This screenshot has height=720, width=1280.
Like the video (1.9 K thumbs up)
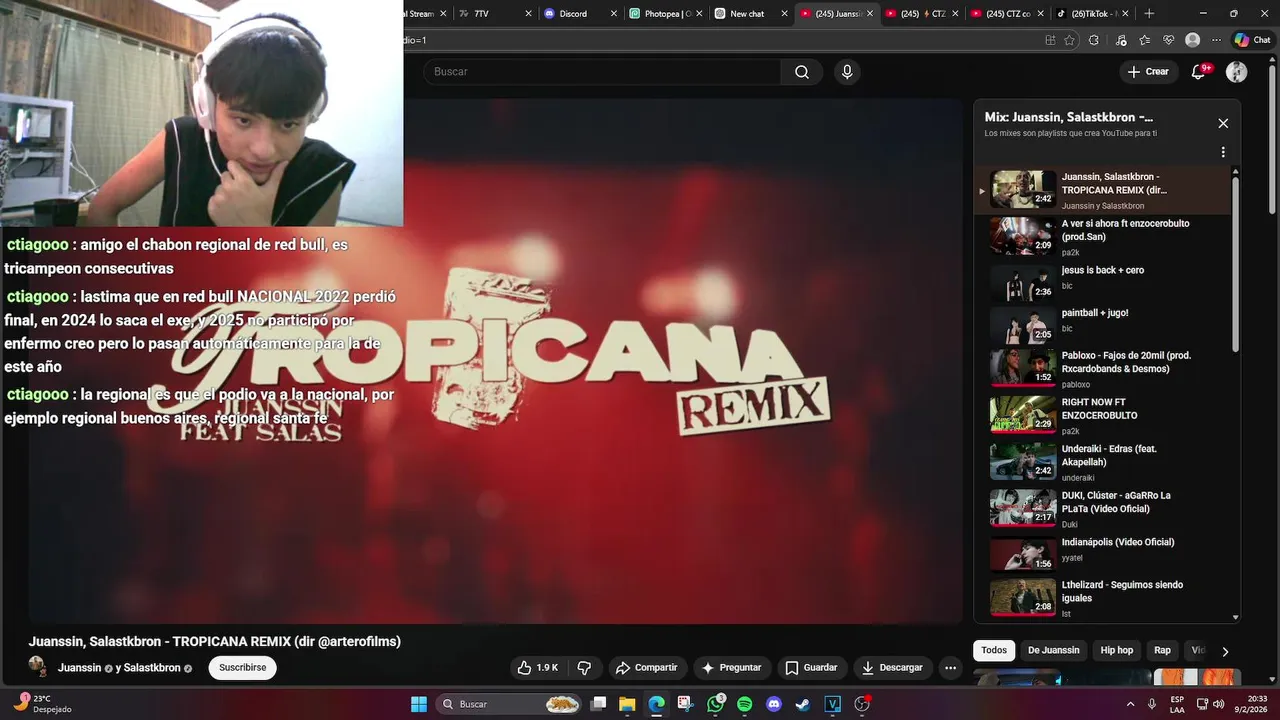coord(538,668)
